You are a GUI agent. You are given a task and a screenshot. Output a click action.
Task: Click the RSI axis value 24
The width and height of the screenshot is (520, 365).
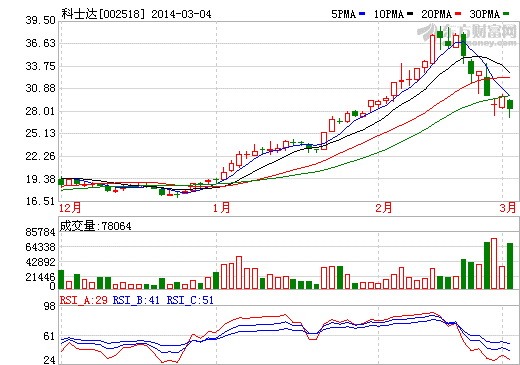pos(50,360)
